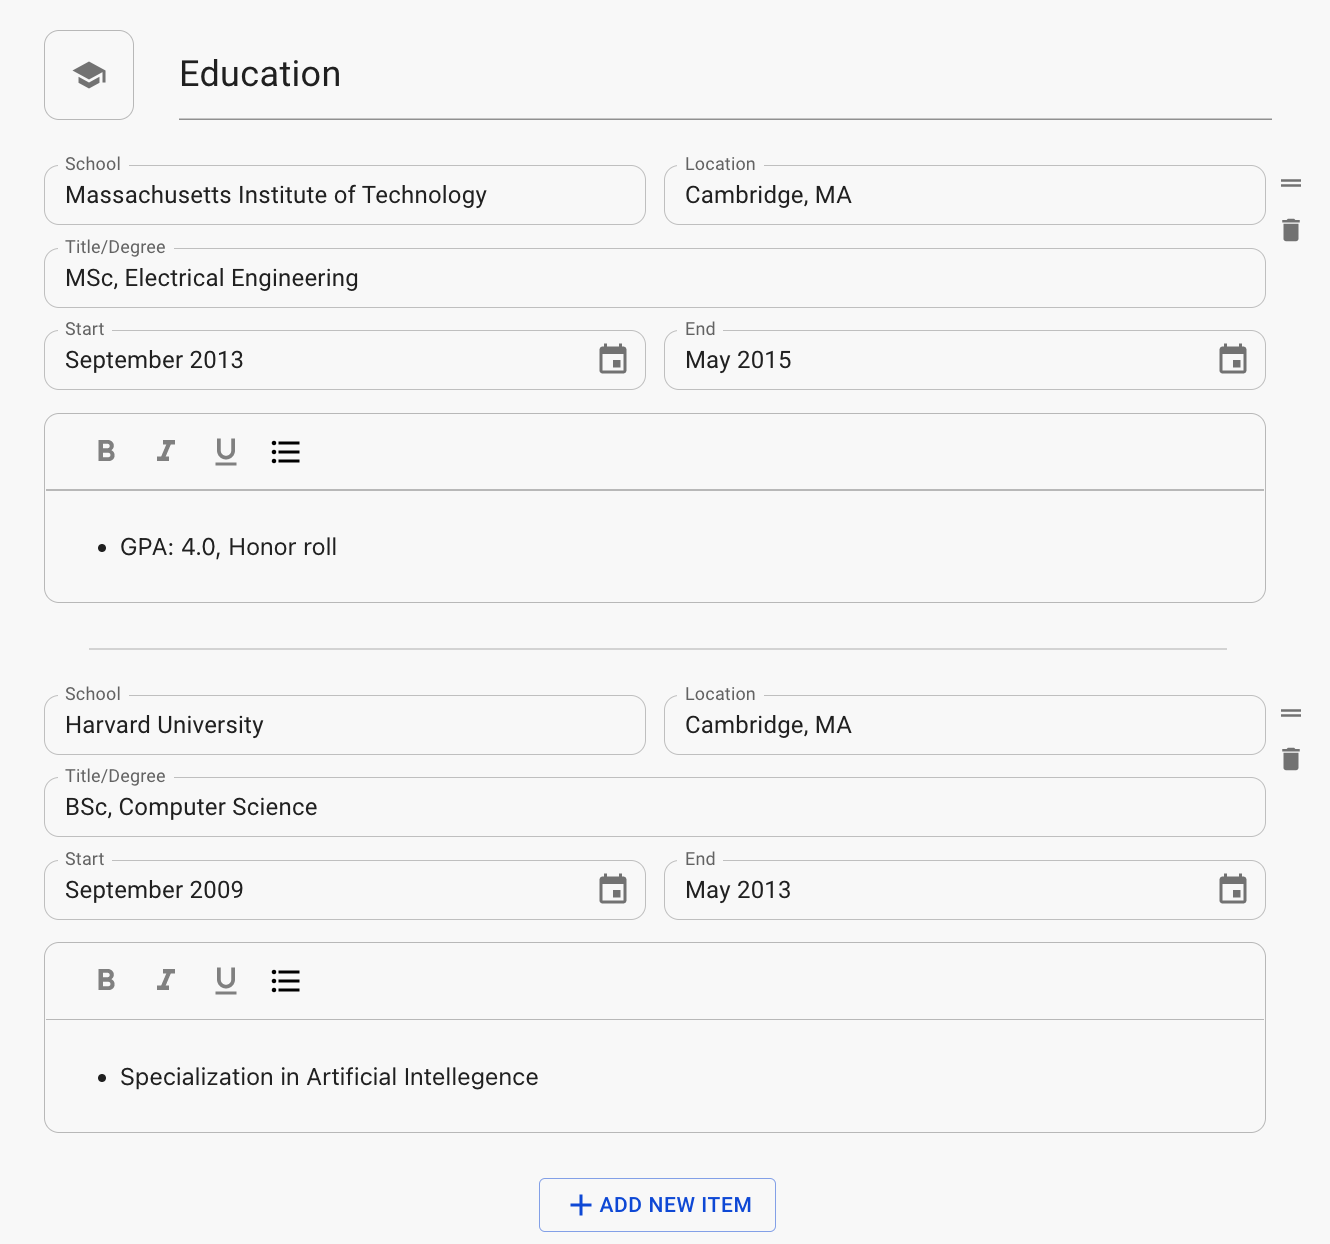1330x1244 pixels.
Task: Toggle bold in the MIT description editor
Action: pyautogui.click(x=106, y=451)
